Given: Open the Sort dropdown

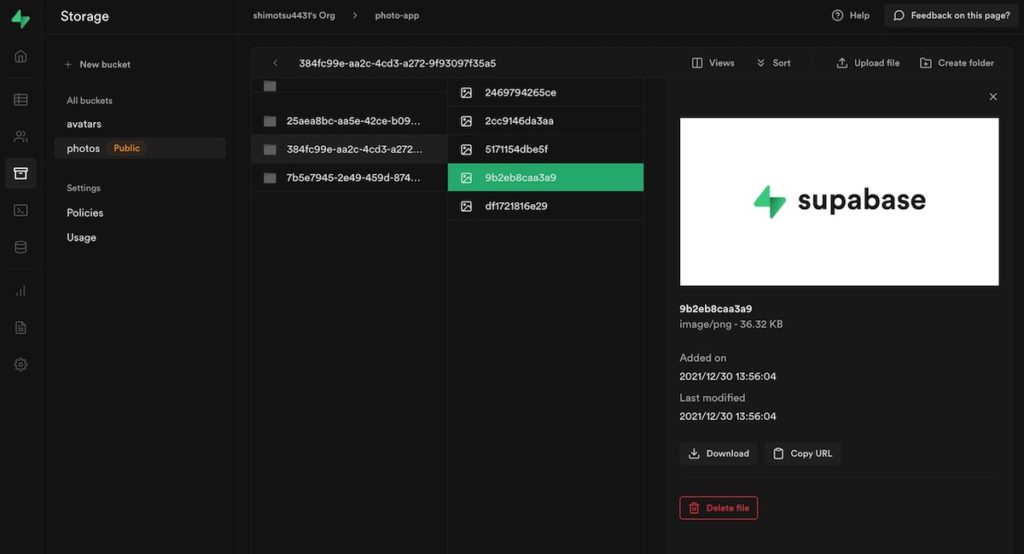Looking at the screenshot, I should coord(773,63).
